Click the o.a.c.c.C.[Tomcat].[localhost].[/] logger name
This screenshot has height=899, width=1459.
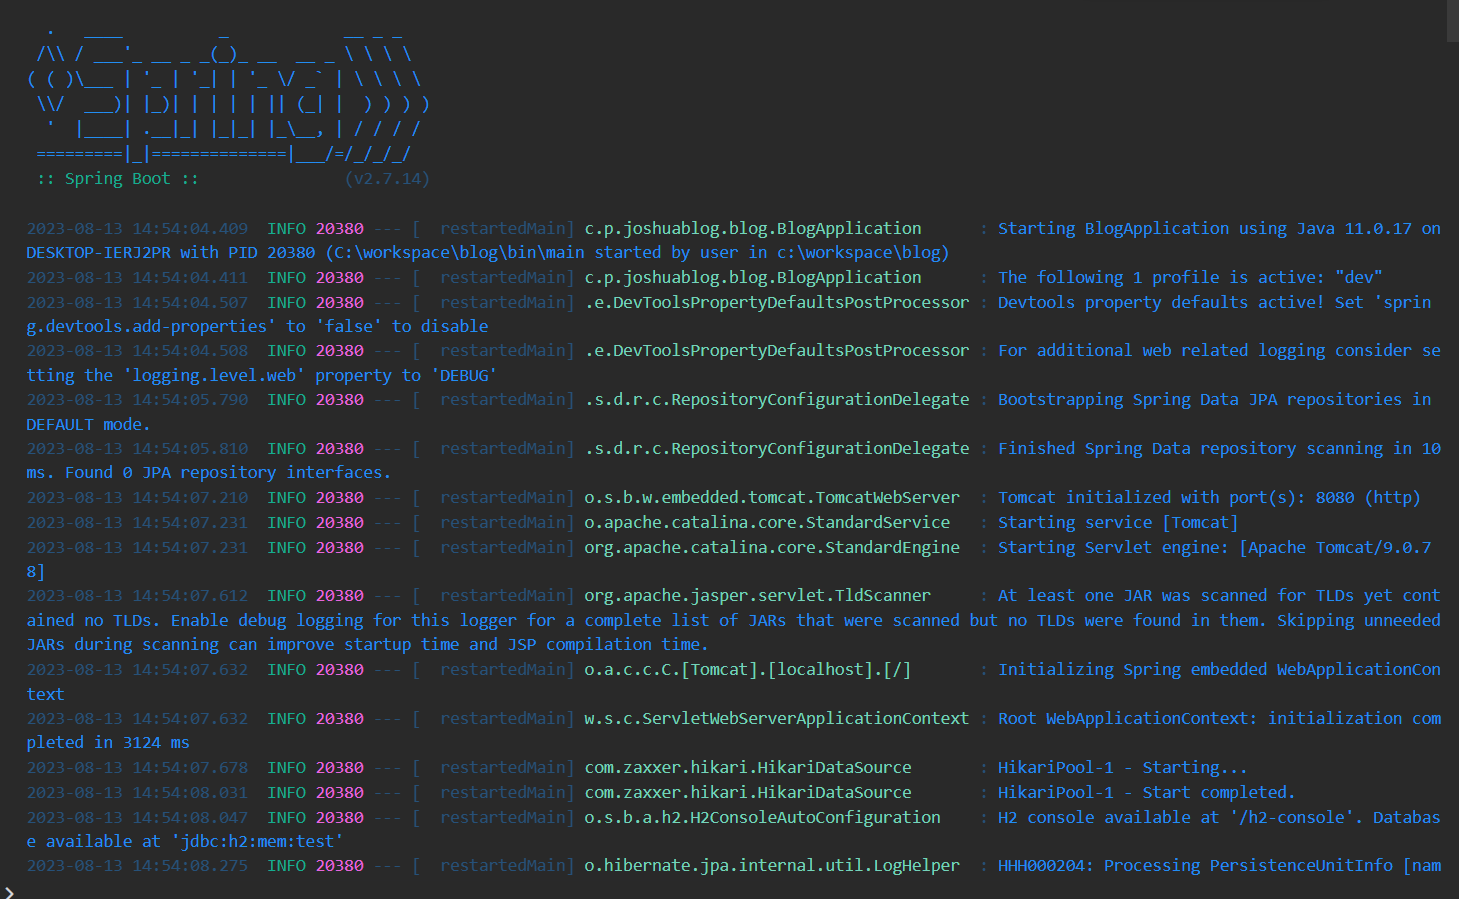pos(748,670)
